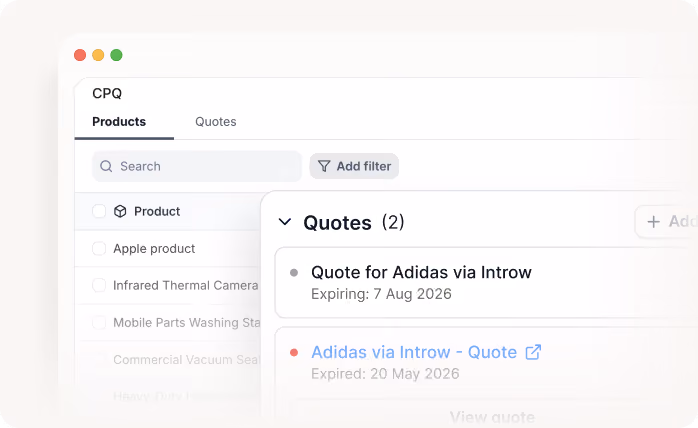Check the Mobile Parts Washing checkbox
The height and width of the screenshot is (428, 698).
click(x=99, y=322)
